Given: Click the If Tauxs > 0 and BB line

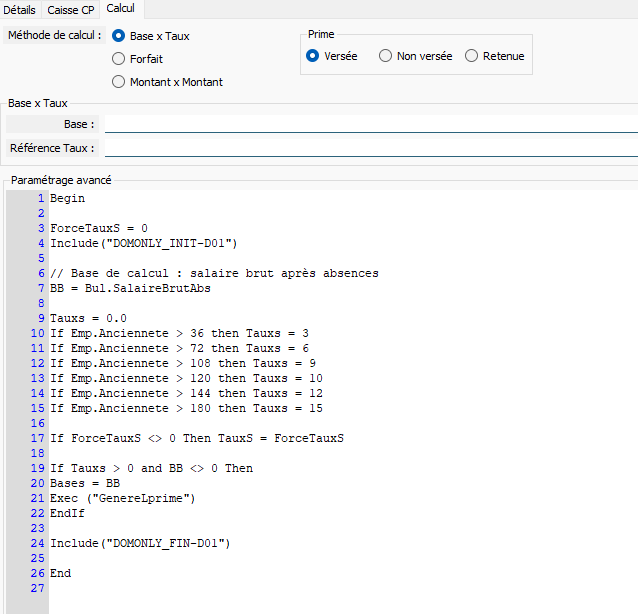Looking at the screenshot, I should click(x=151, y=468).
